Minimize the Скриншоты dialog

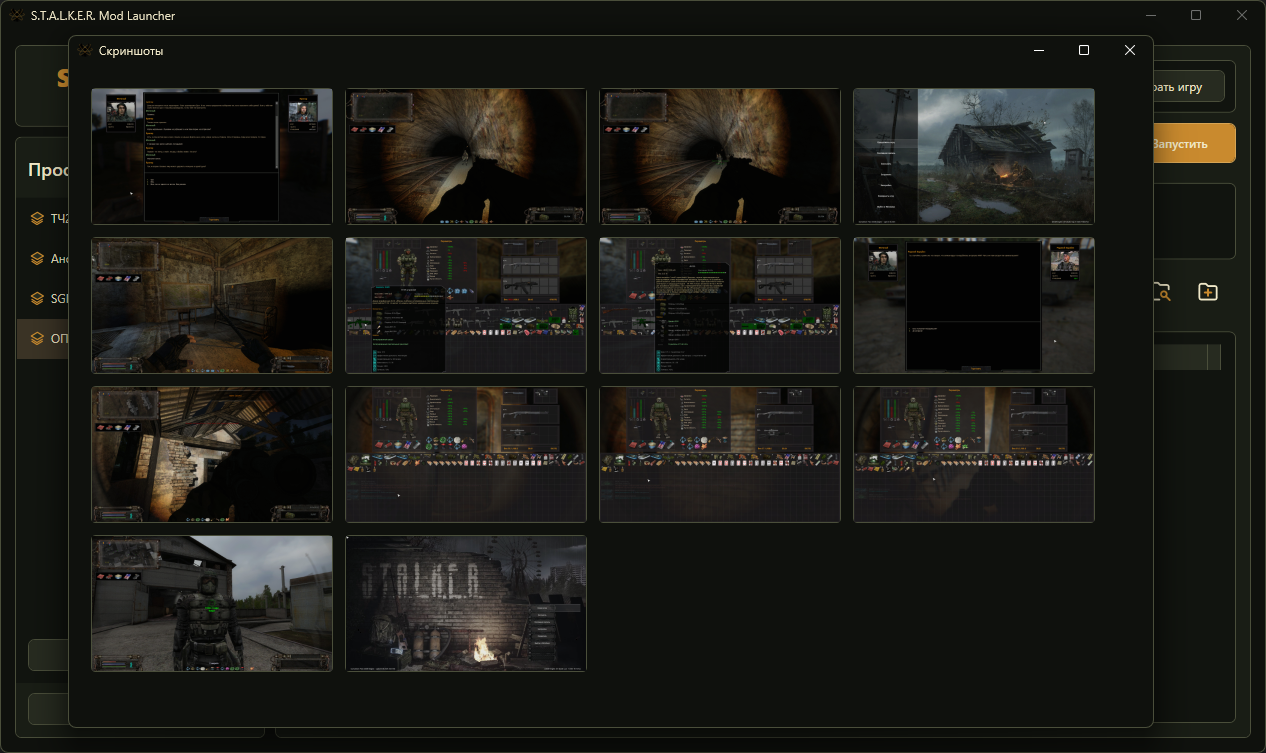point(1039,50)
